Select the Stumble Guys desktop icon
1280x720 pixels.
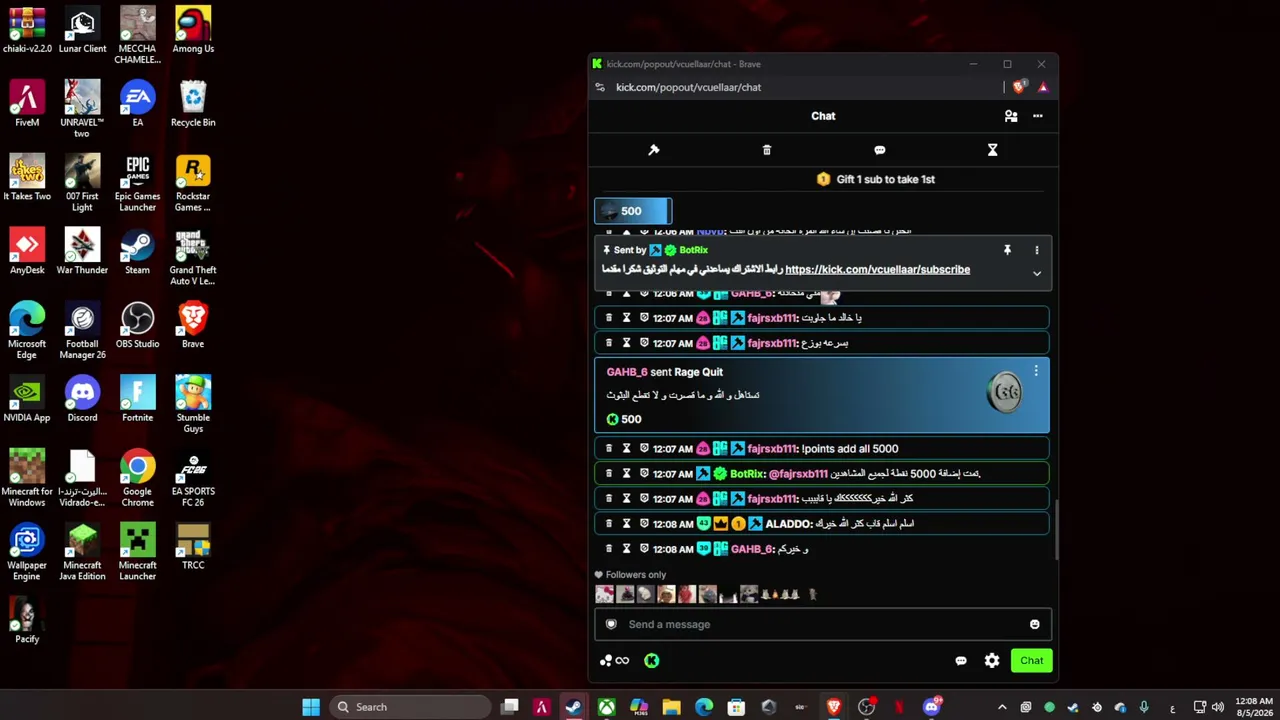[x=193, y=405]
